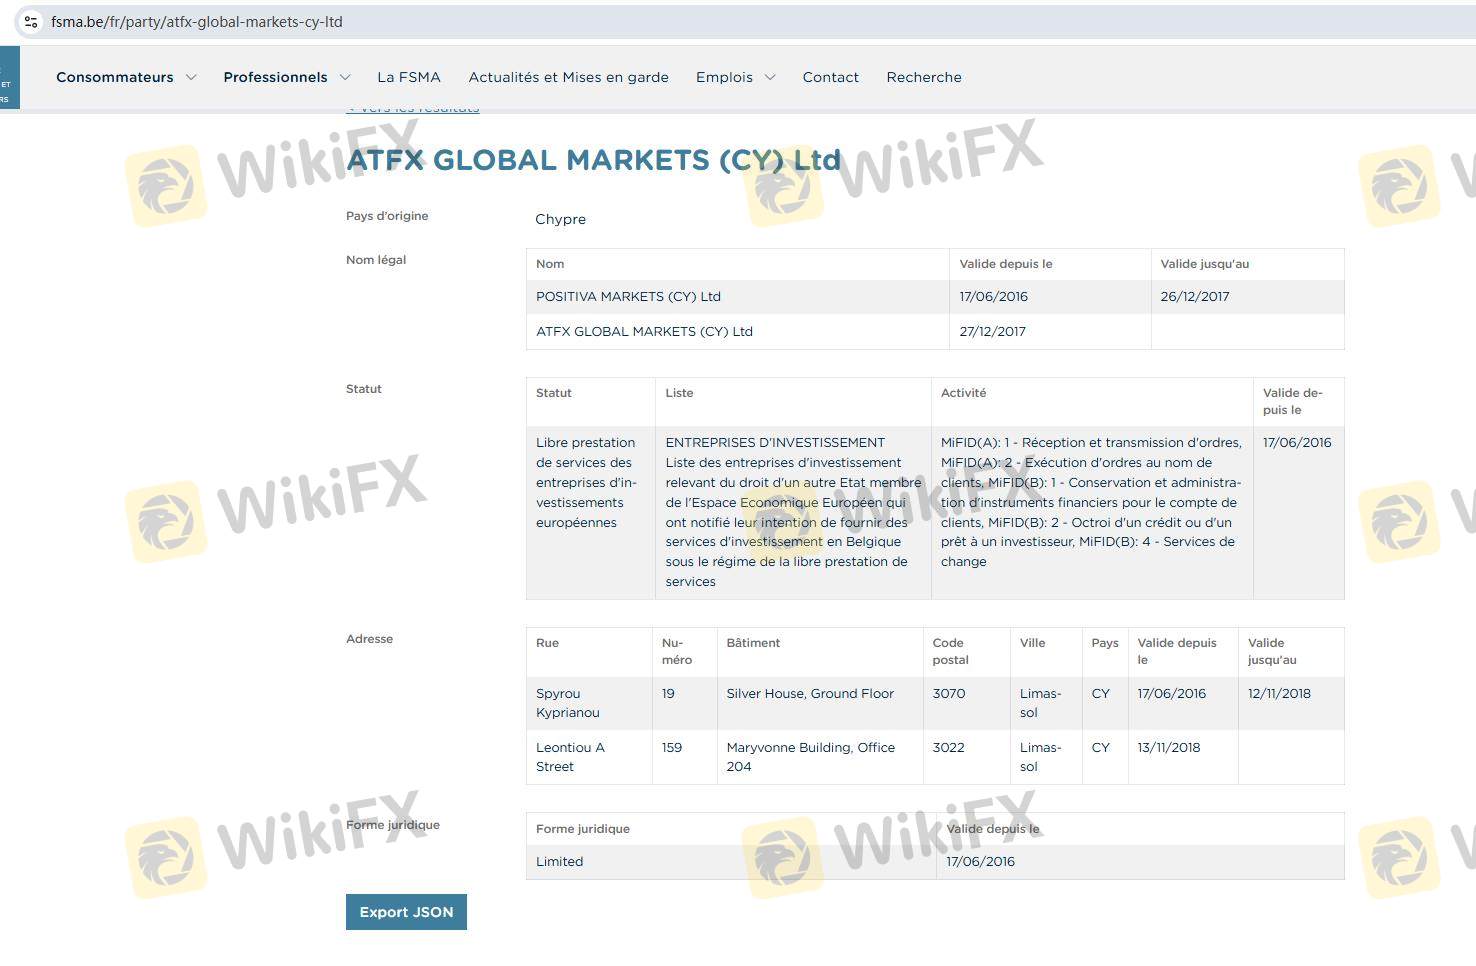Select the Silver House, Ground Floor cell
The image size is (1476, 966).
coord(810,694)
